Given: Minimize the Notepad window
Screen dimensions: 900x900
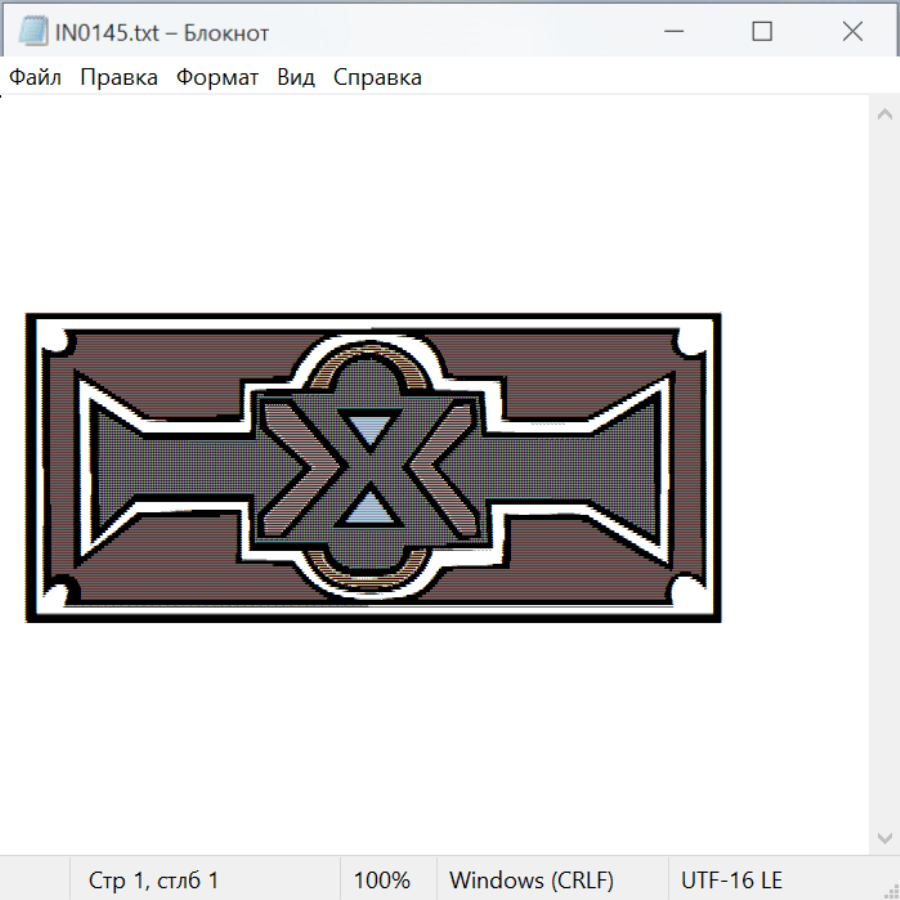Looking at the screenshot, I should click(x=673, y=32).
